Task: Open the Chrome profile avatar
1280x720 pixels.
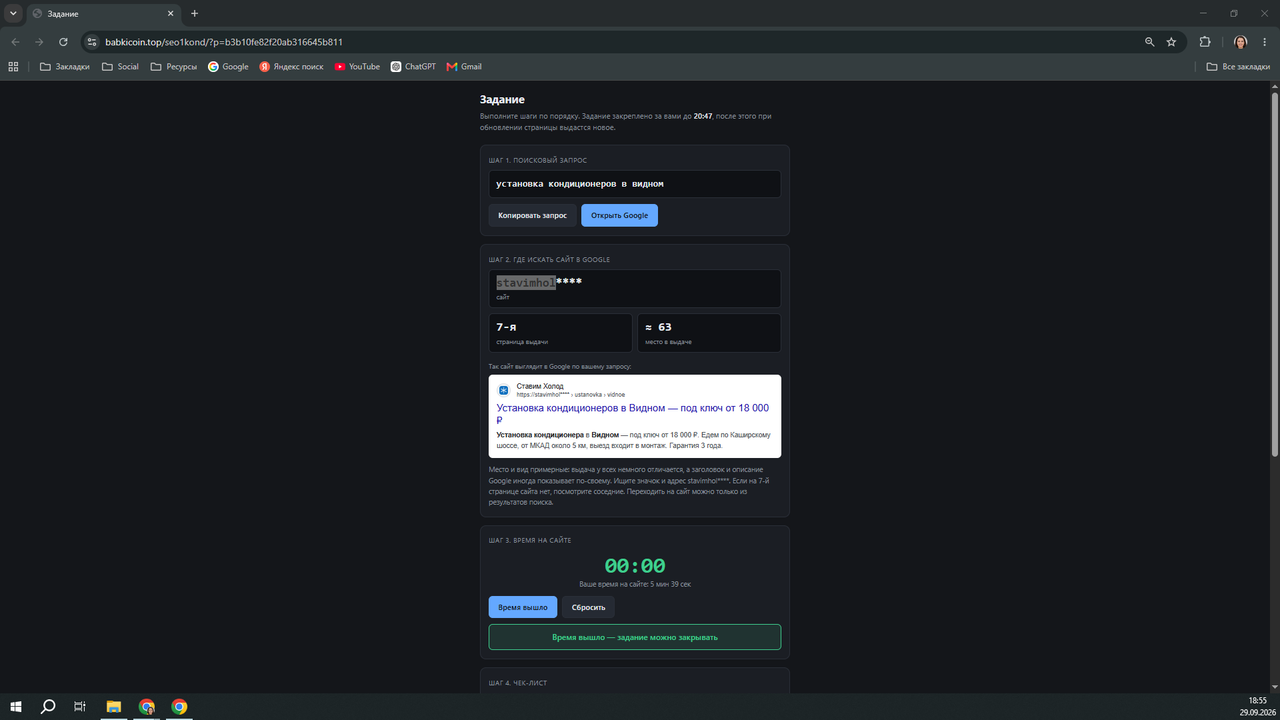Action: tap(1240, 42)
